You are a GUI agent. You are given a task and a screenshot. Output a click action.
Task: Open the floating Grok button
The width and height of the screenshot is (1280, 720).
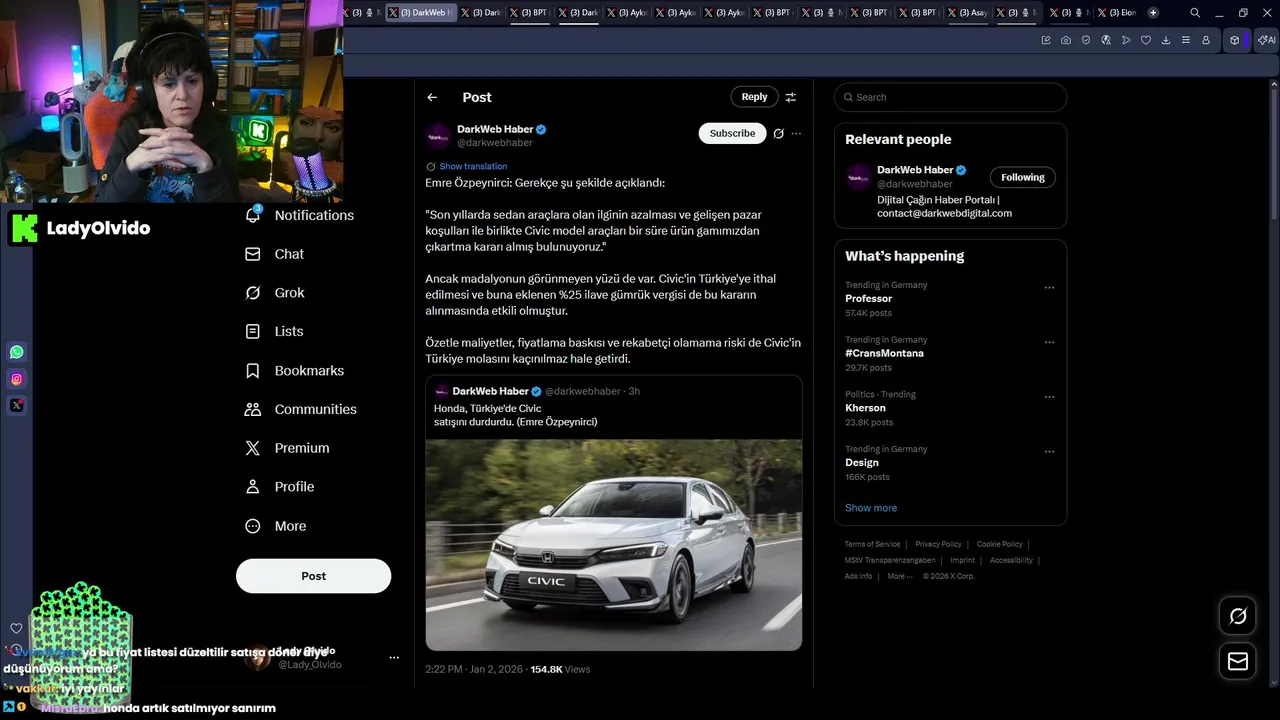click(1237, 616)
